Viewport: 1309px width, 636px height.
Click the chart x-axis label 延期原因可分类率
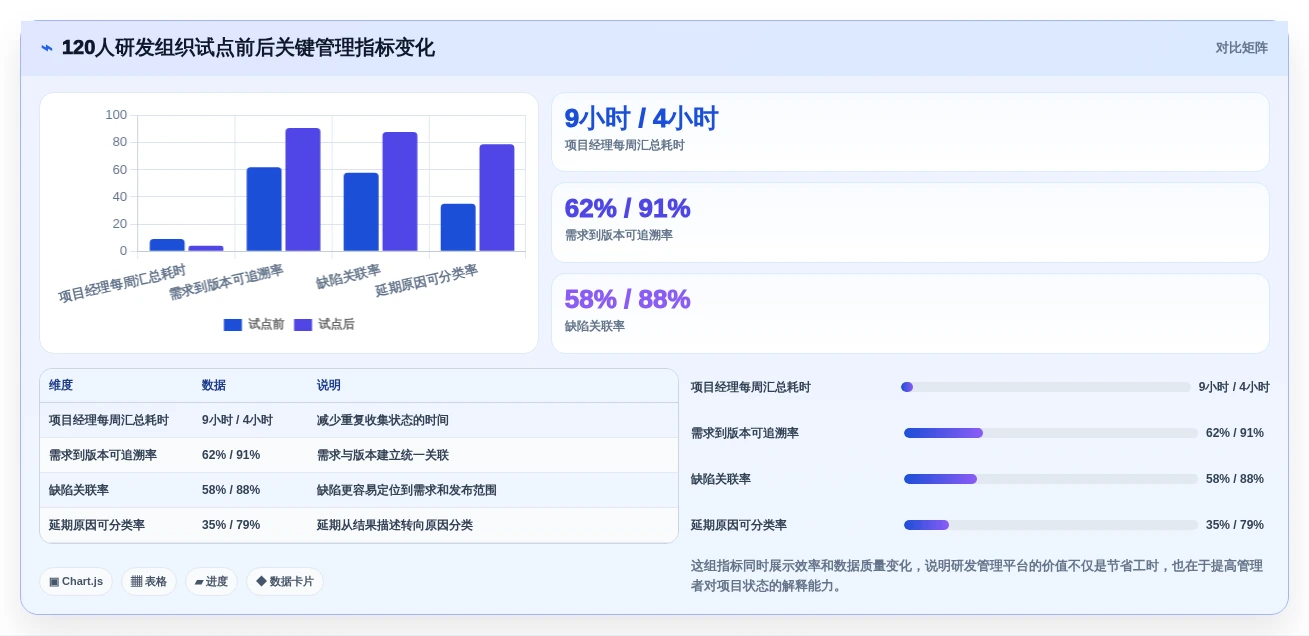426,281
